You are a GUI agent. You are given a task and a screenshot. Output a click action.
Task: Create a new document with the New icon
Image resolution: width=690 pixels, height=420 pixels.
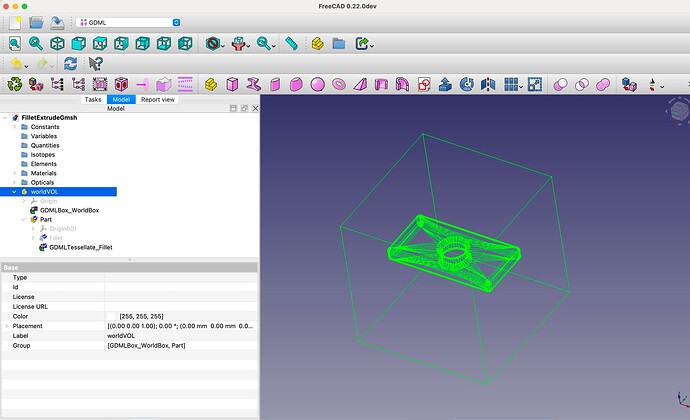point(15,22)
